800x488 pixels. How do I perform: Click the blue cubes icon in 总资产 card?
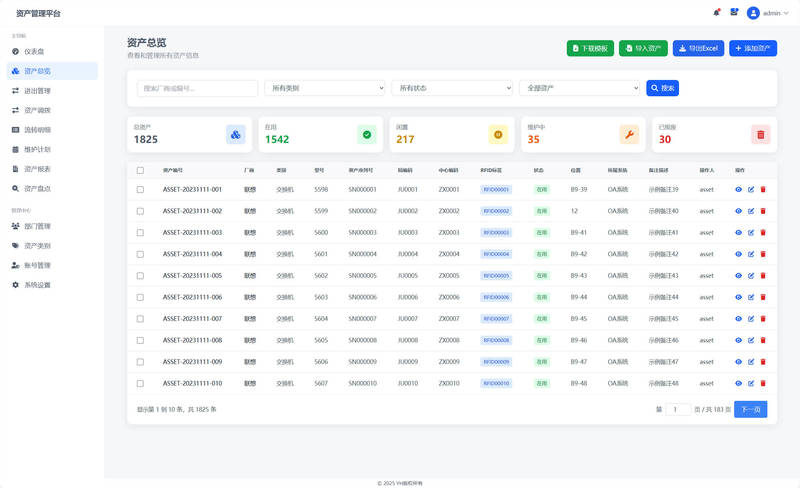click(x=235, y=134)
